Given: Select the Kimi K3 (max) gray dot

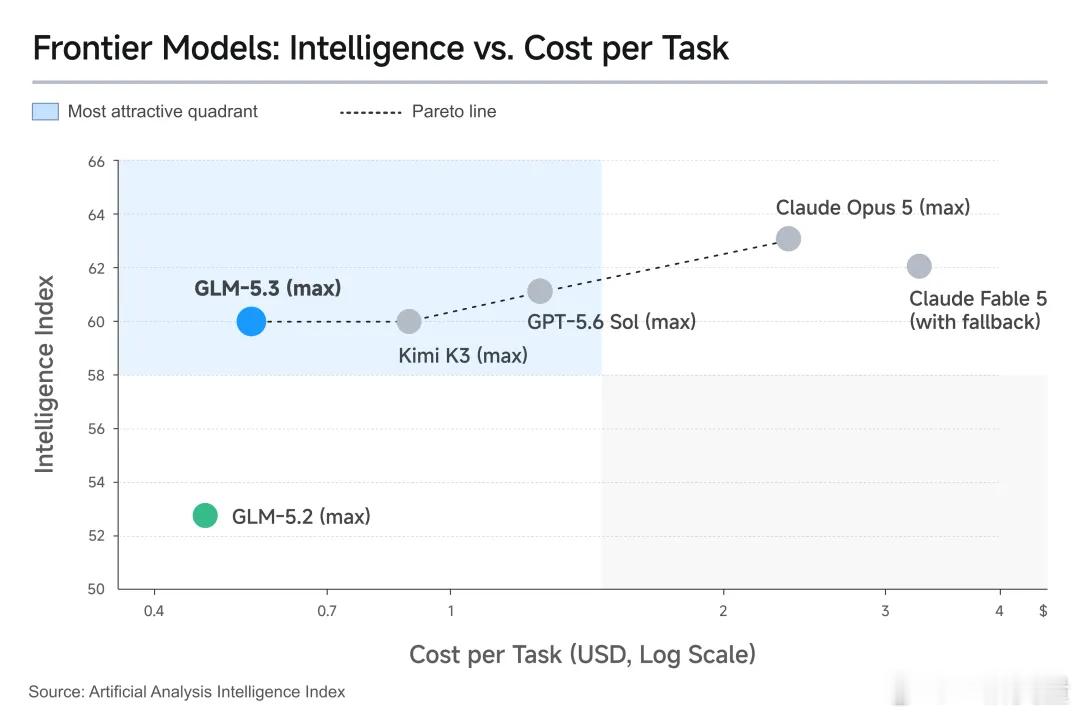Looking at the screenshot, I should click(409, 321).
